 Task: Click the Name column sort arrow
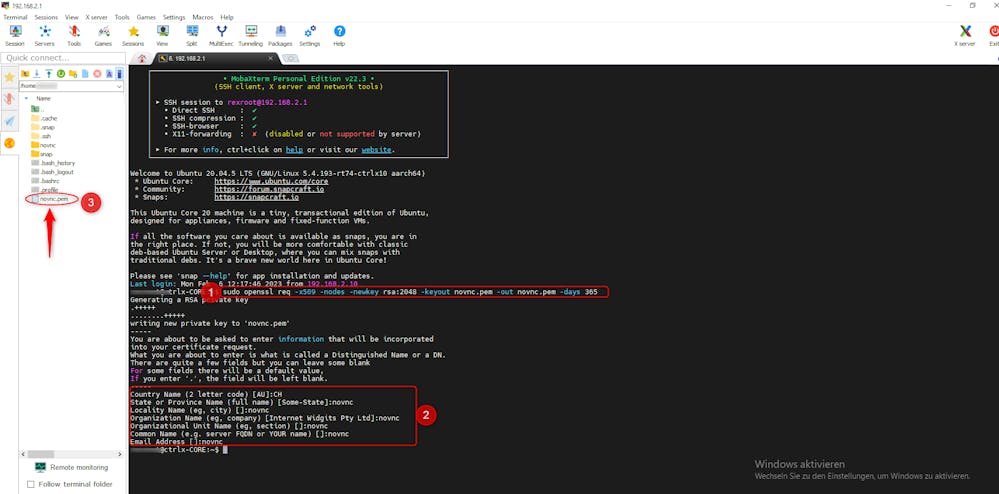[26, 98]
